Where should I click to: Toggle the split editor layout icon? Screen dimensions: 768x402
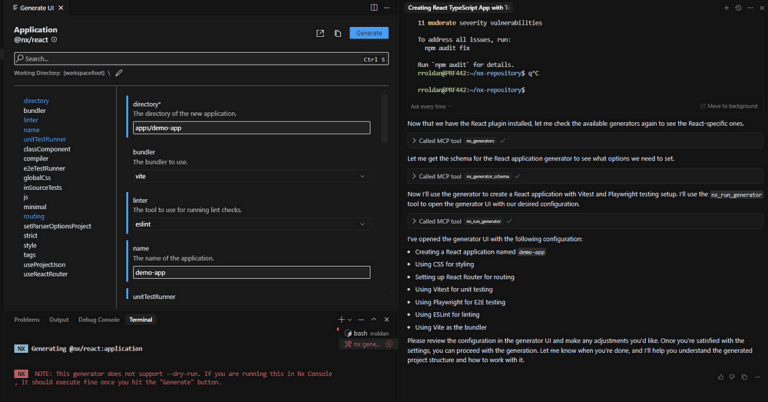click(374, 7)
